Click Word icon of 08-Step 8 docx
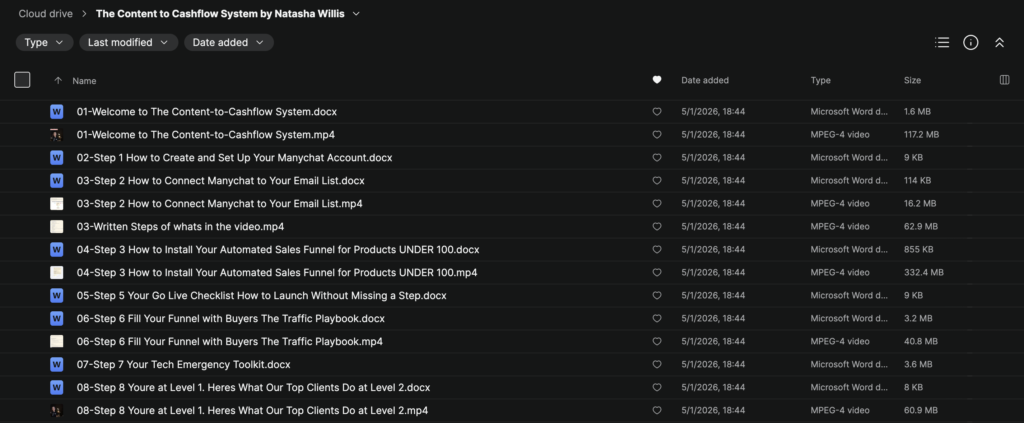1024x423 pixels. coord(57,387)
